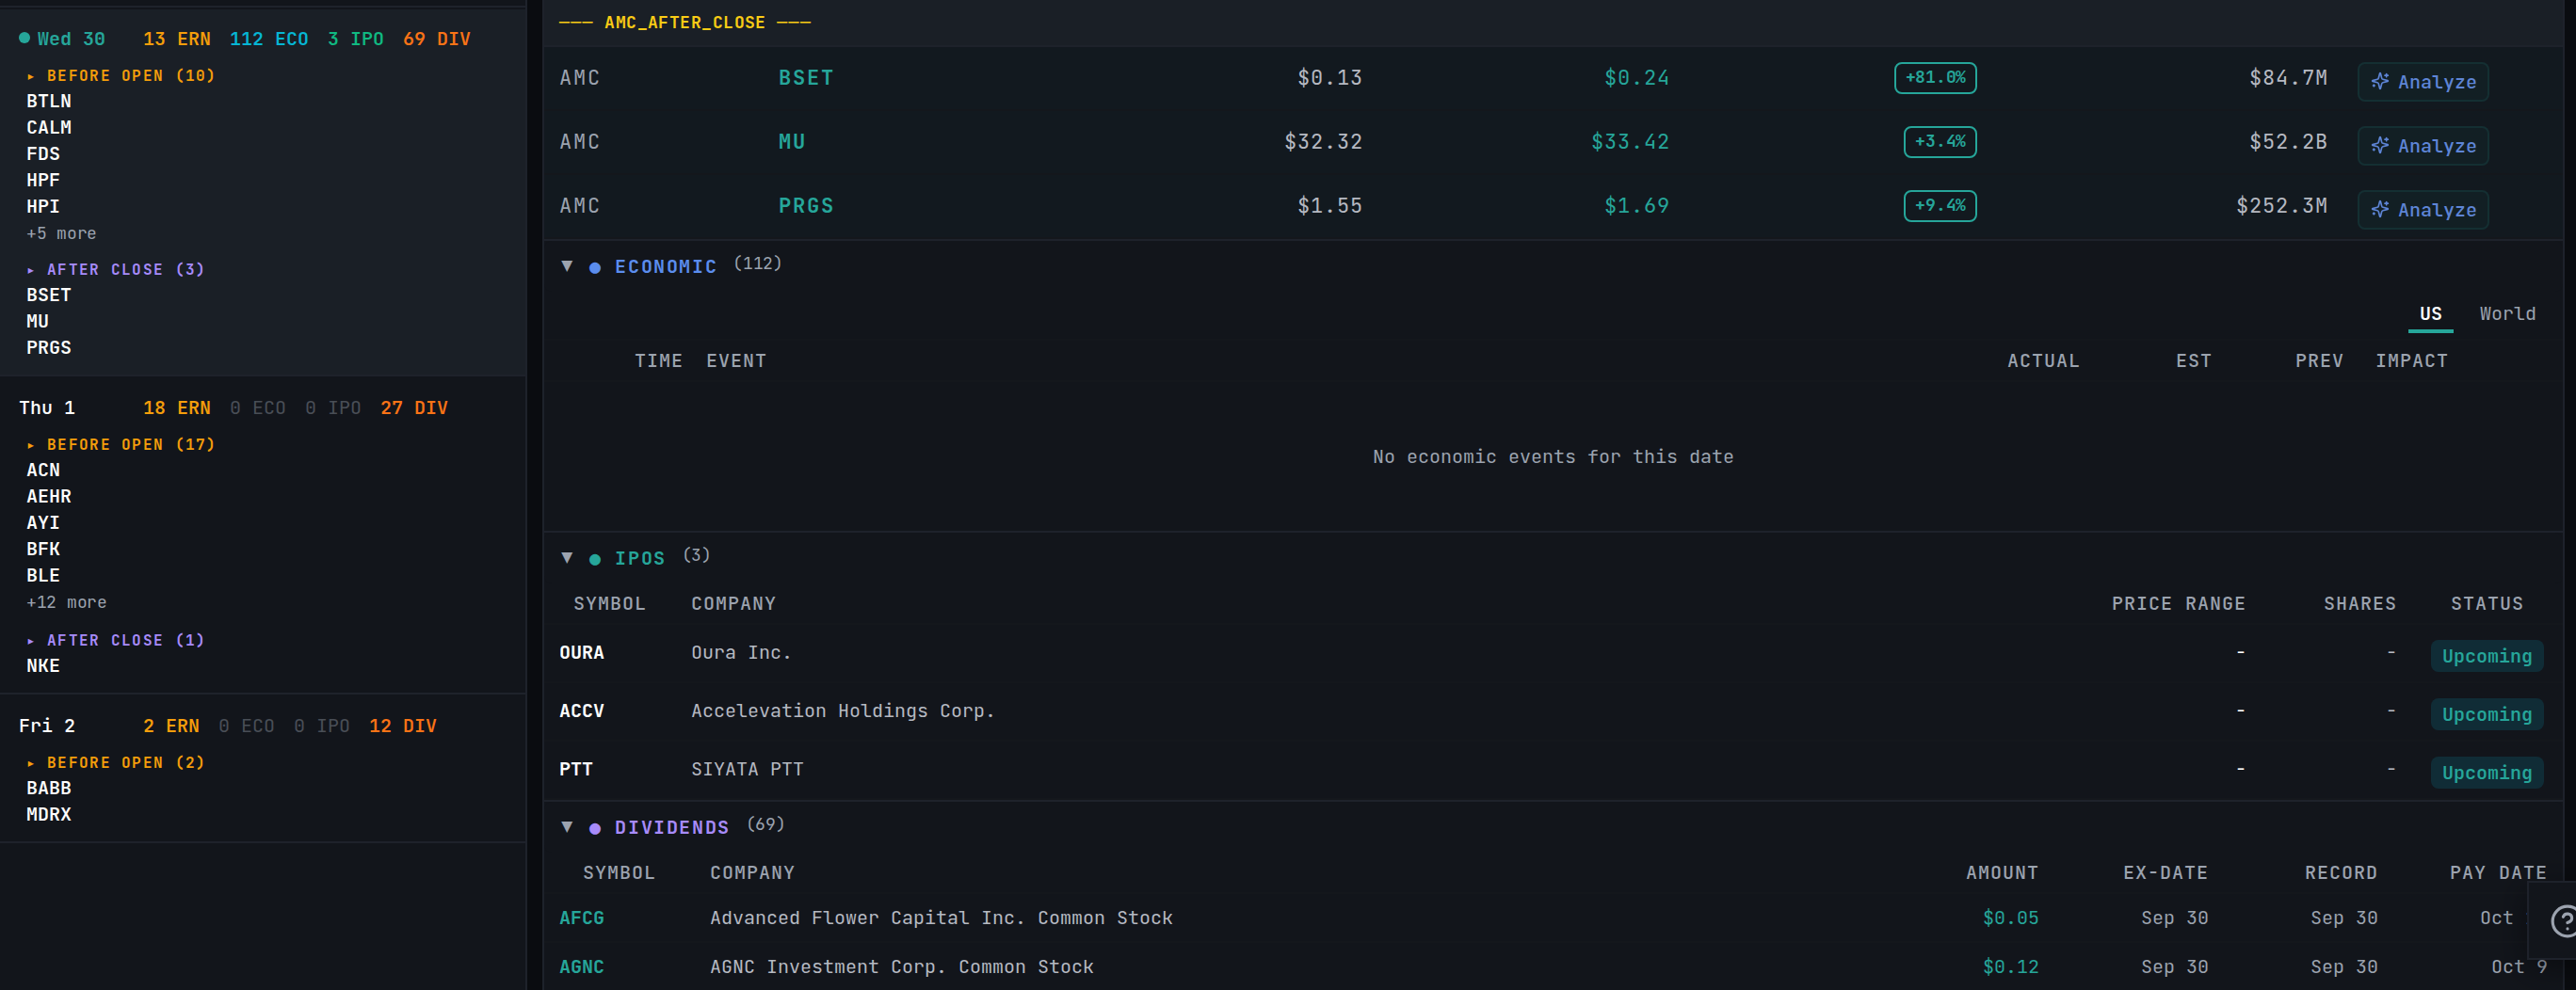Click the OURA IPO symbol
This screenshot has height=990, width=2576.
(x=581, y=653)
